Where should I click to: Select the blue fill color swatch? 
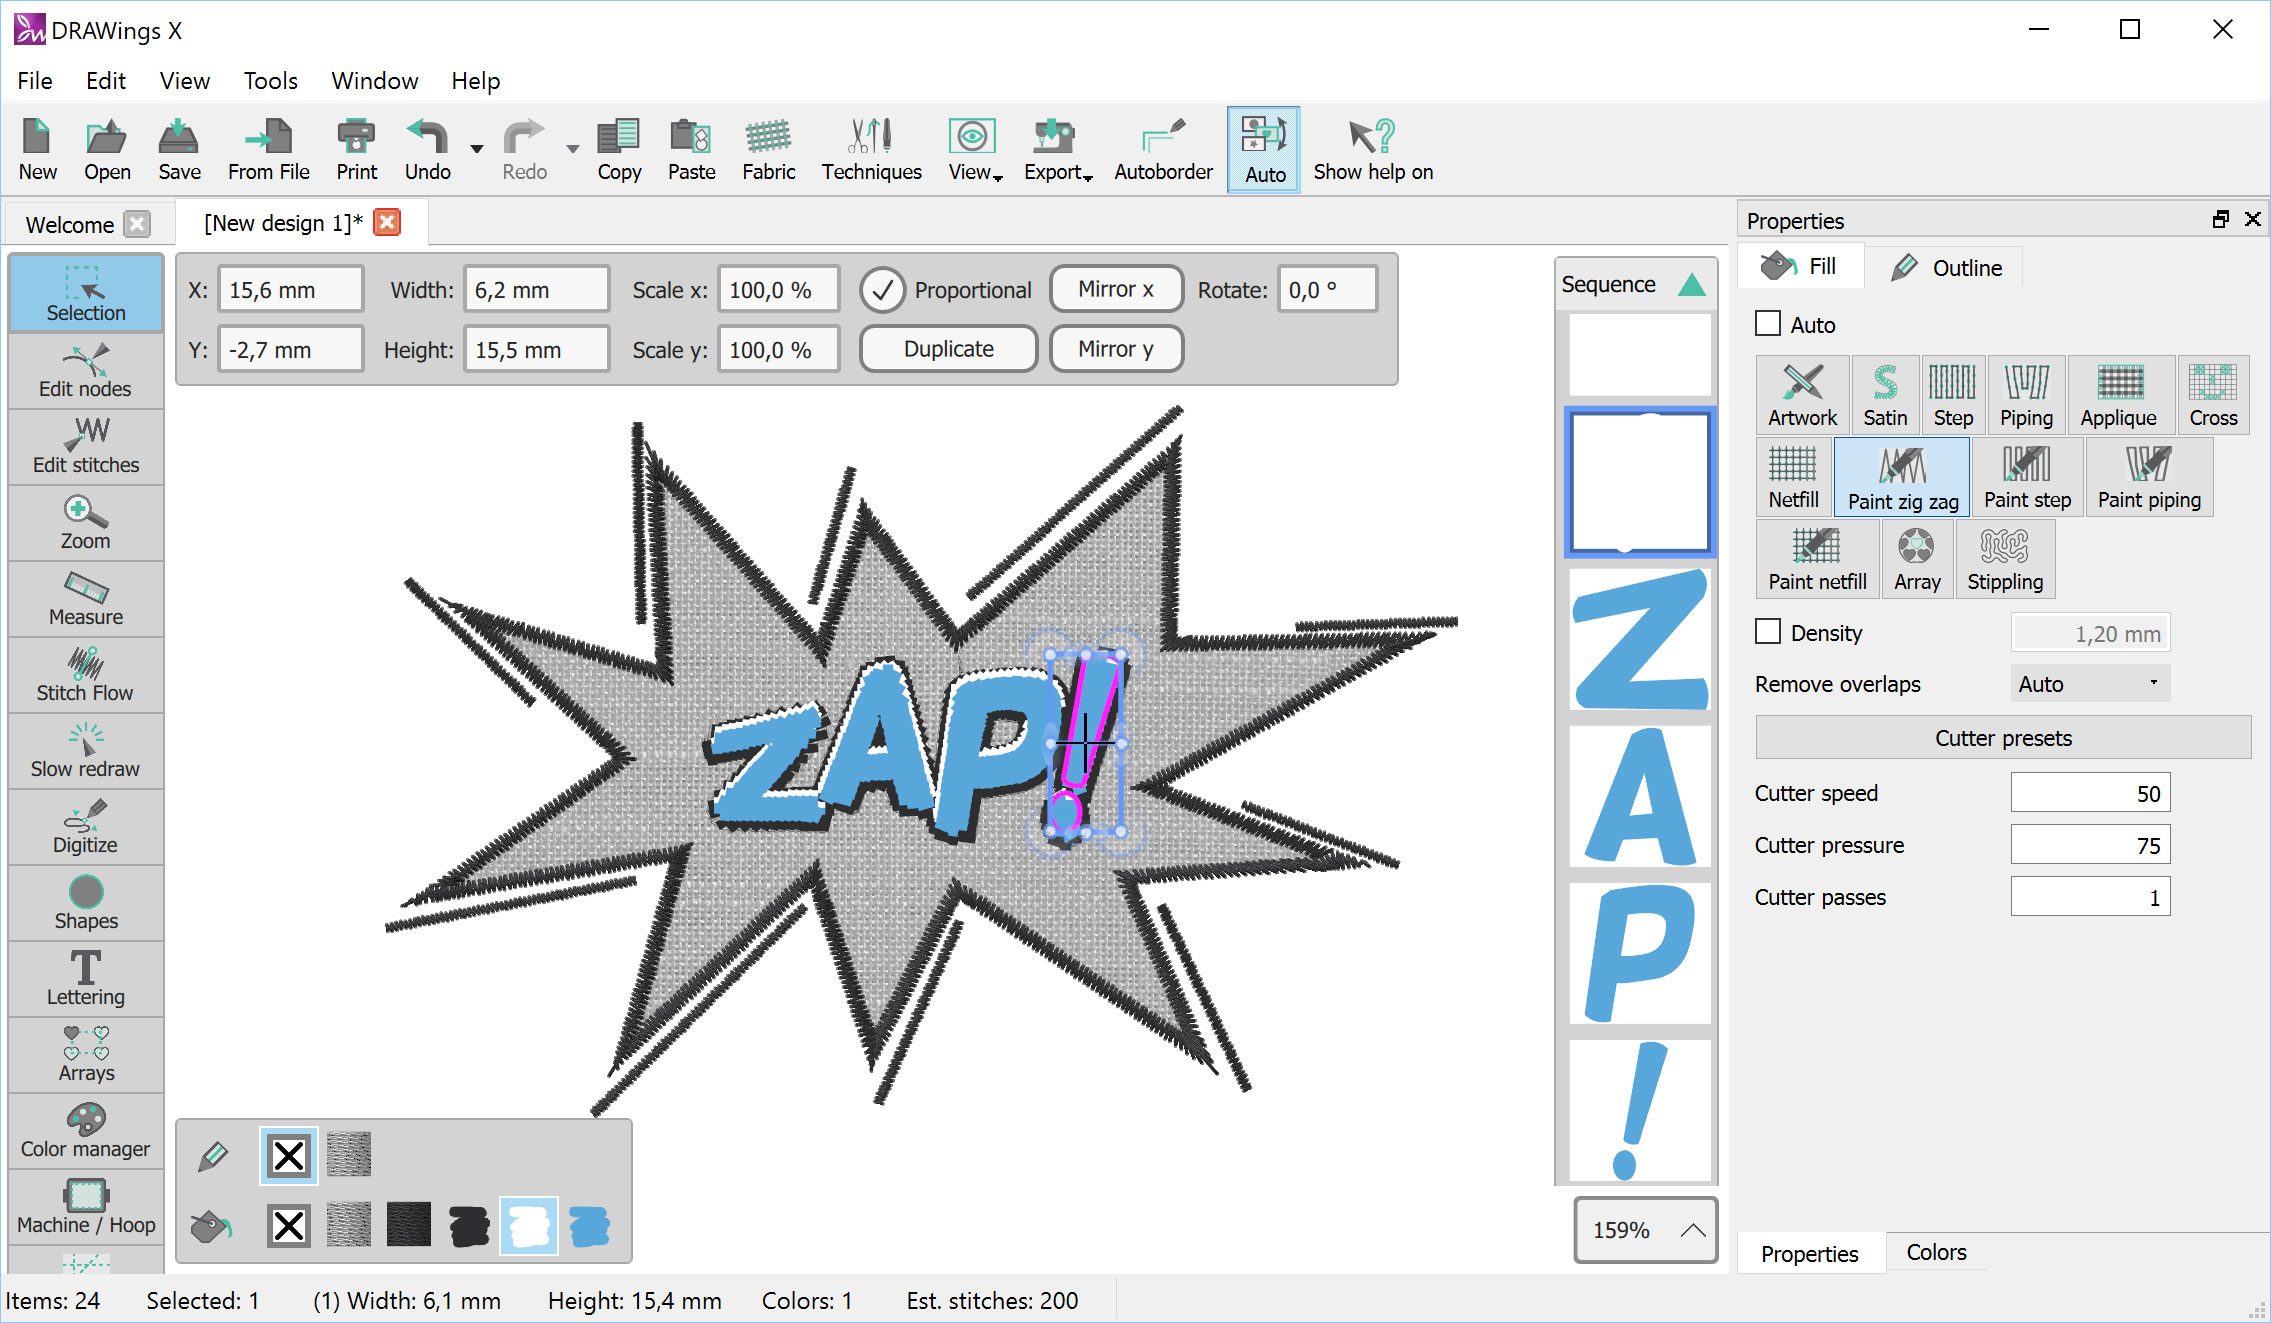[x=589, y=1226]
